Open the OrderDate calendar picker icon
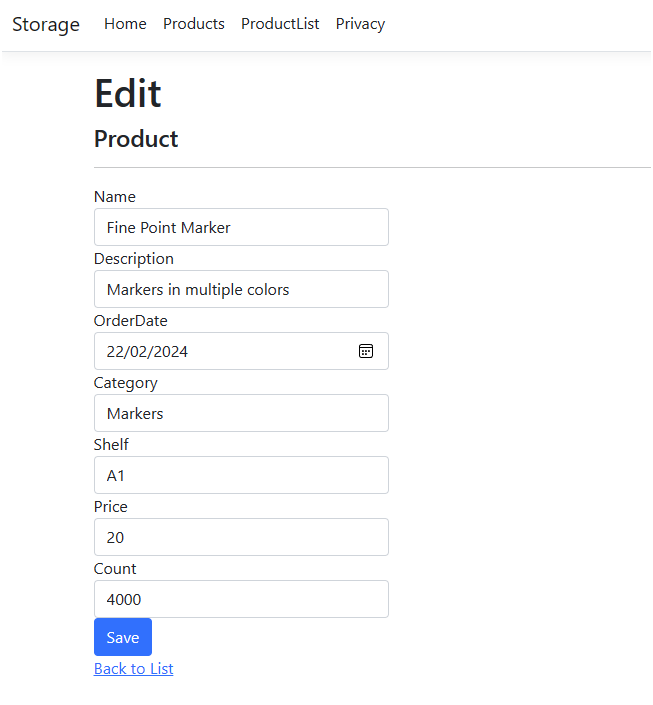The height and width of the screenshot is (705, 653). click(366, 351)
